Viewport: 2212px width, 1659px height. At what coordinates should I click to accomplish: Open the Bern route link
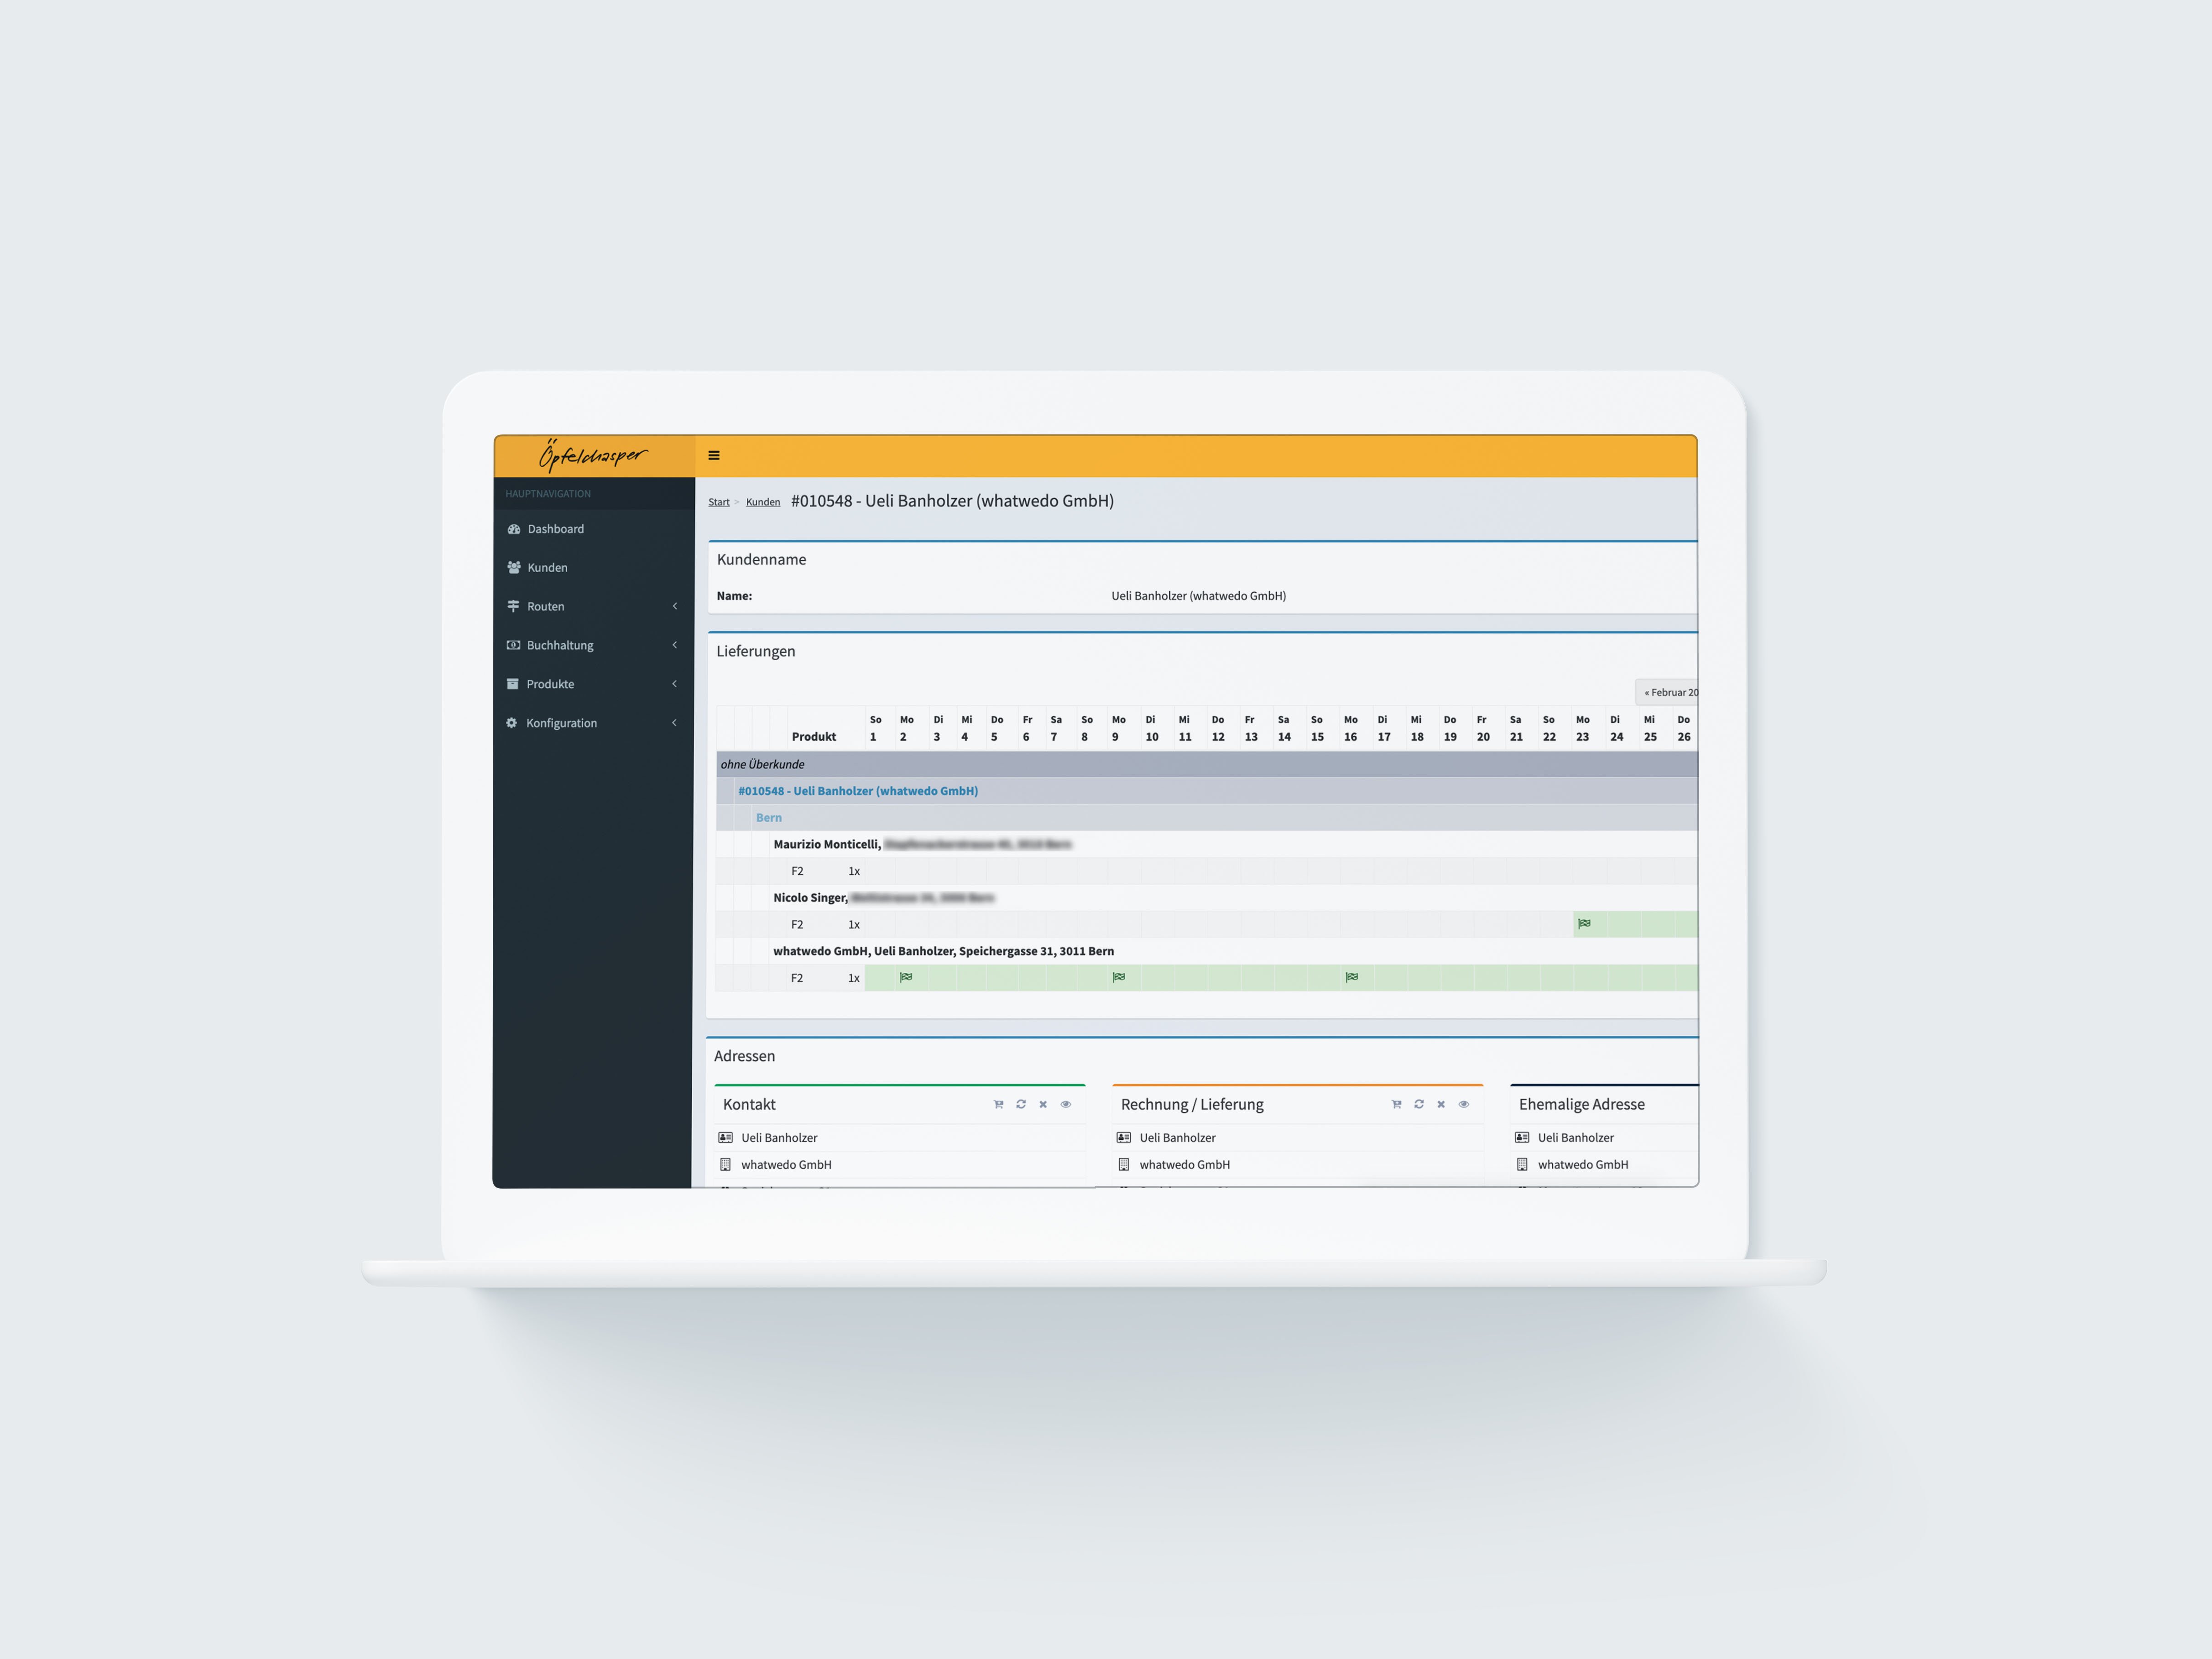769,818
